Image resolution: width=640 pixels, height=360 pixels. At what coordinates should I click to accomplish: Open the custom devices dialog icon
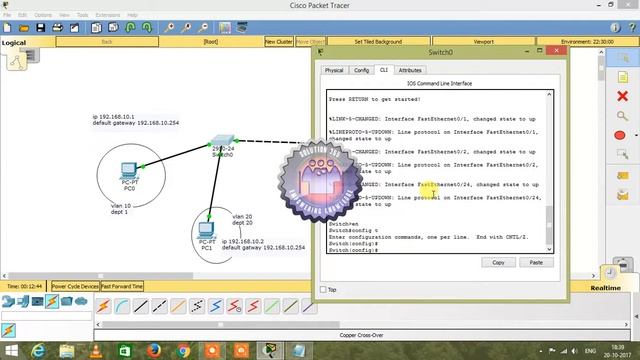(x=242, y=28)
